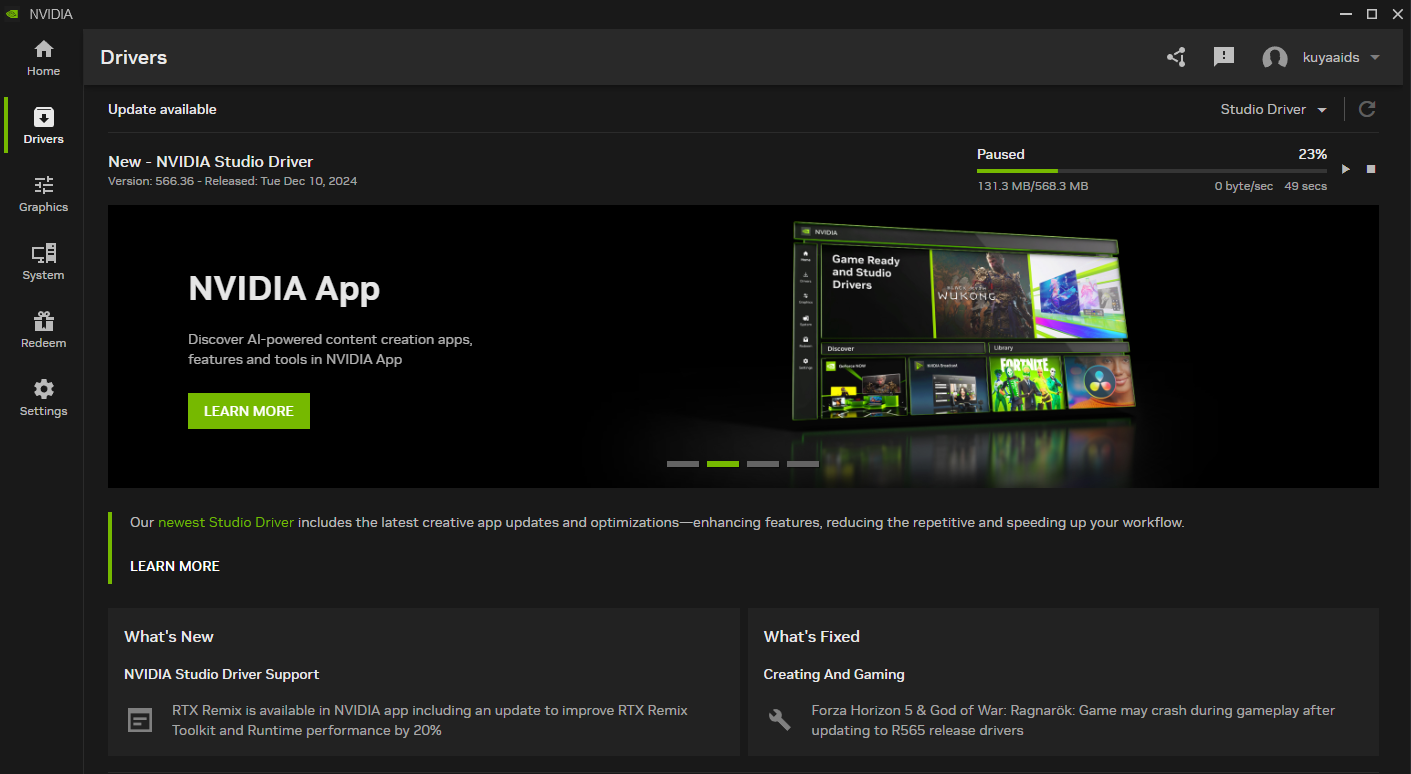Select the fourth banner carousel indicator
This screenshot has width=1411, height=774.
click(803, 464)
